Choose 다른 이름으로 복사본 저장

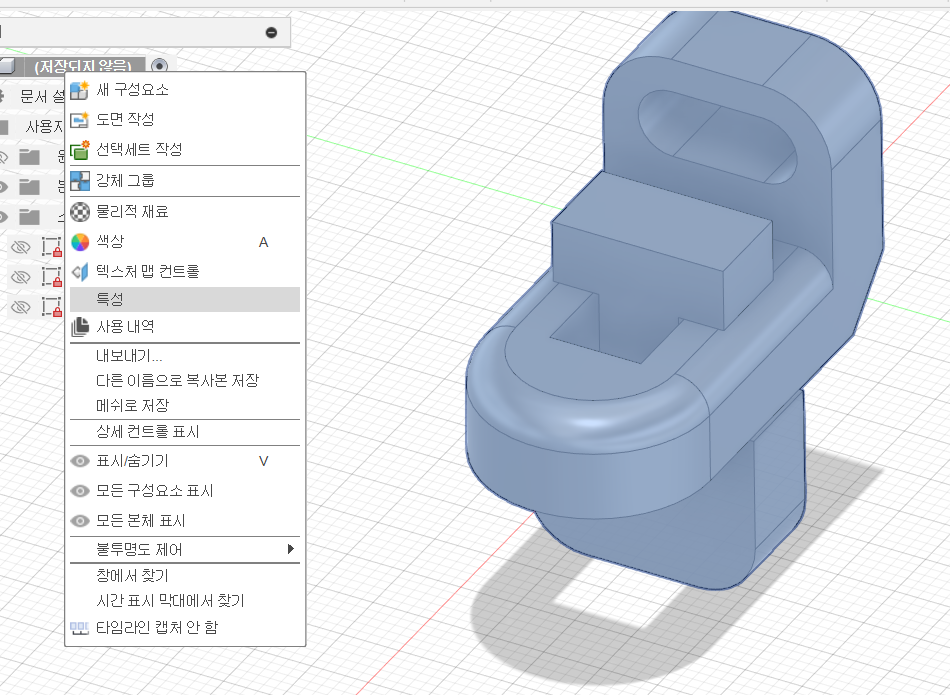click(x=185, y=381)
